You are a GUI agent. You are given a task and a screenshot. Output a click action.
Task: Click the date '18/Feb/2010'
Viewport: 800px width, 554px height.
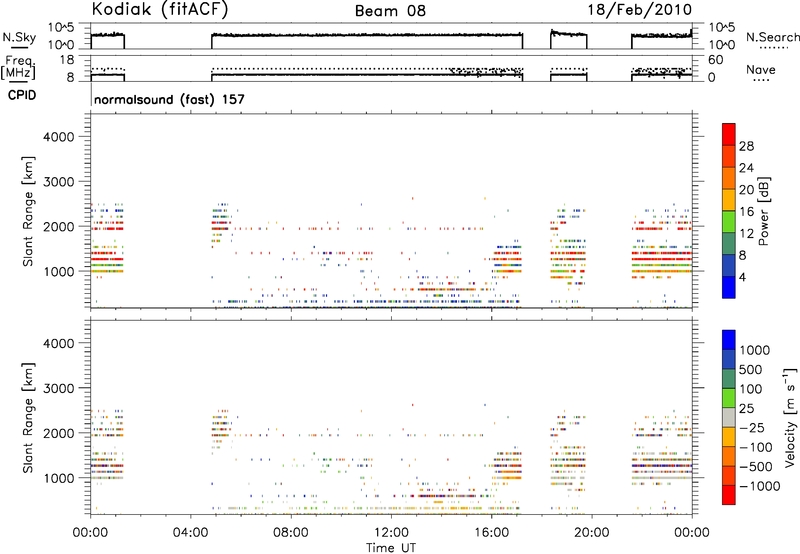pyautogui.click(x=640, y=9)
